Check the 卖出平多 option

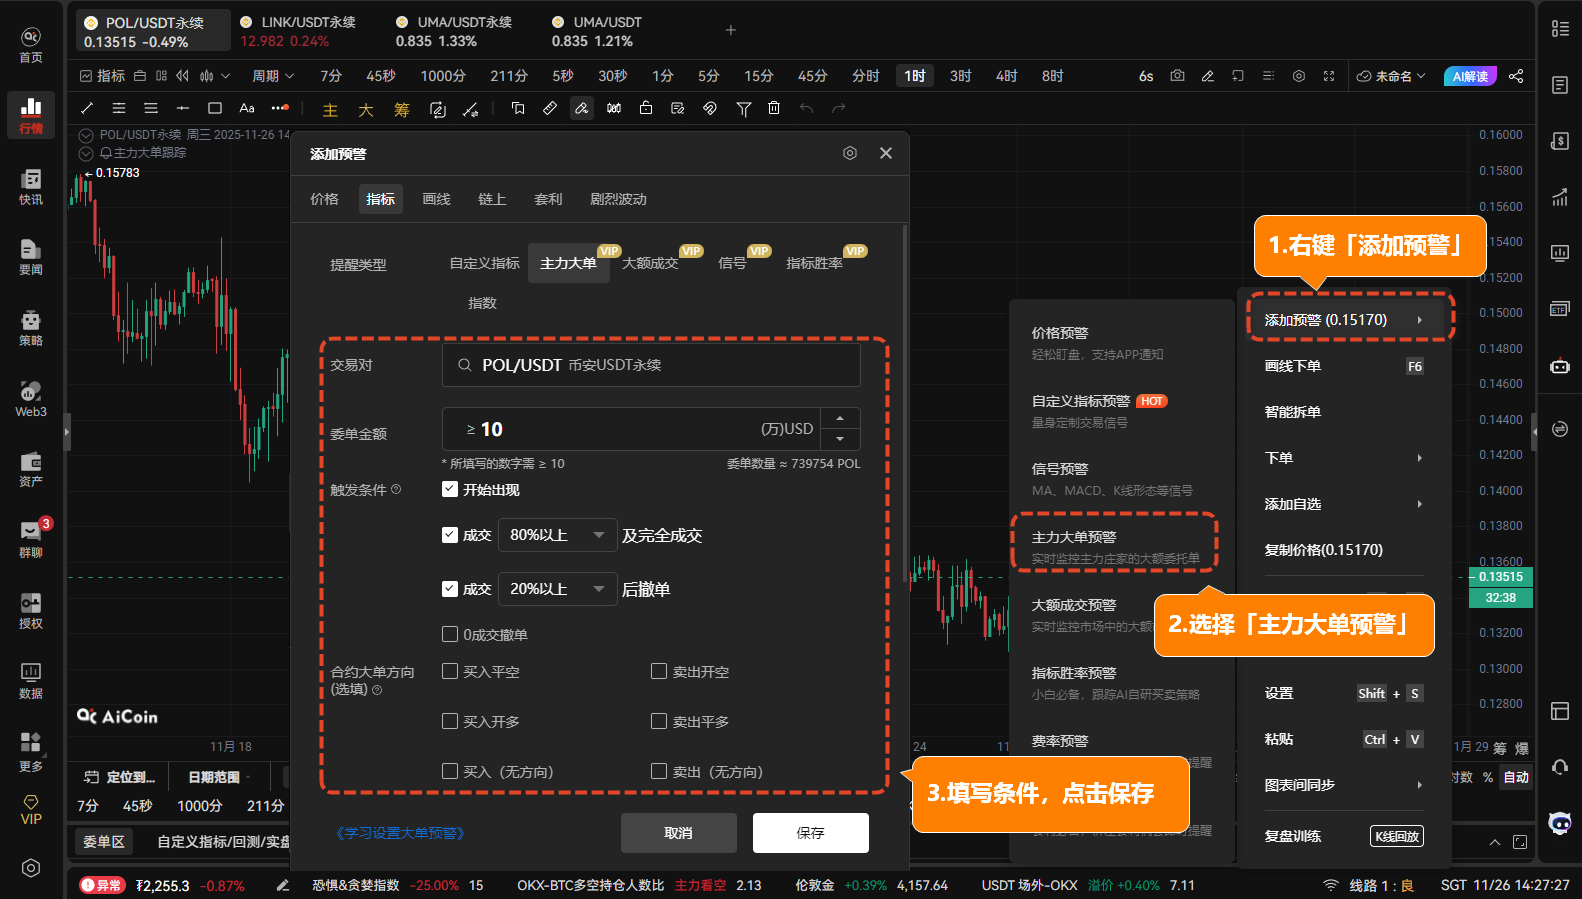coord(659,721)
